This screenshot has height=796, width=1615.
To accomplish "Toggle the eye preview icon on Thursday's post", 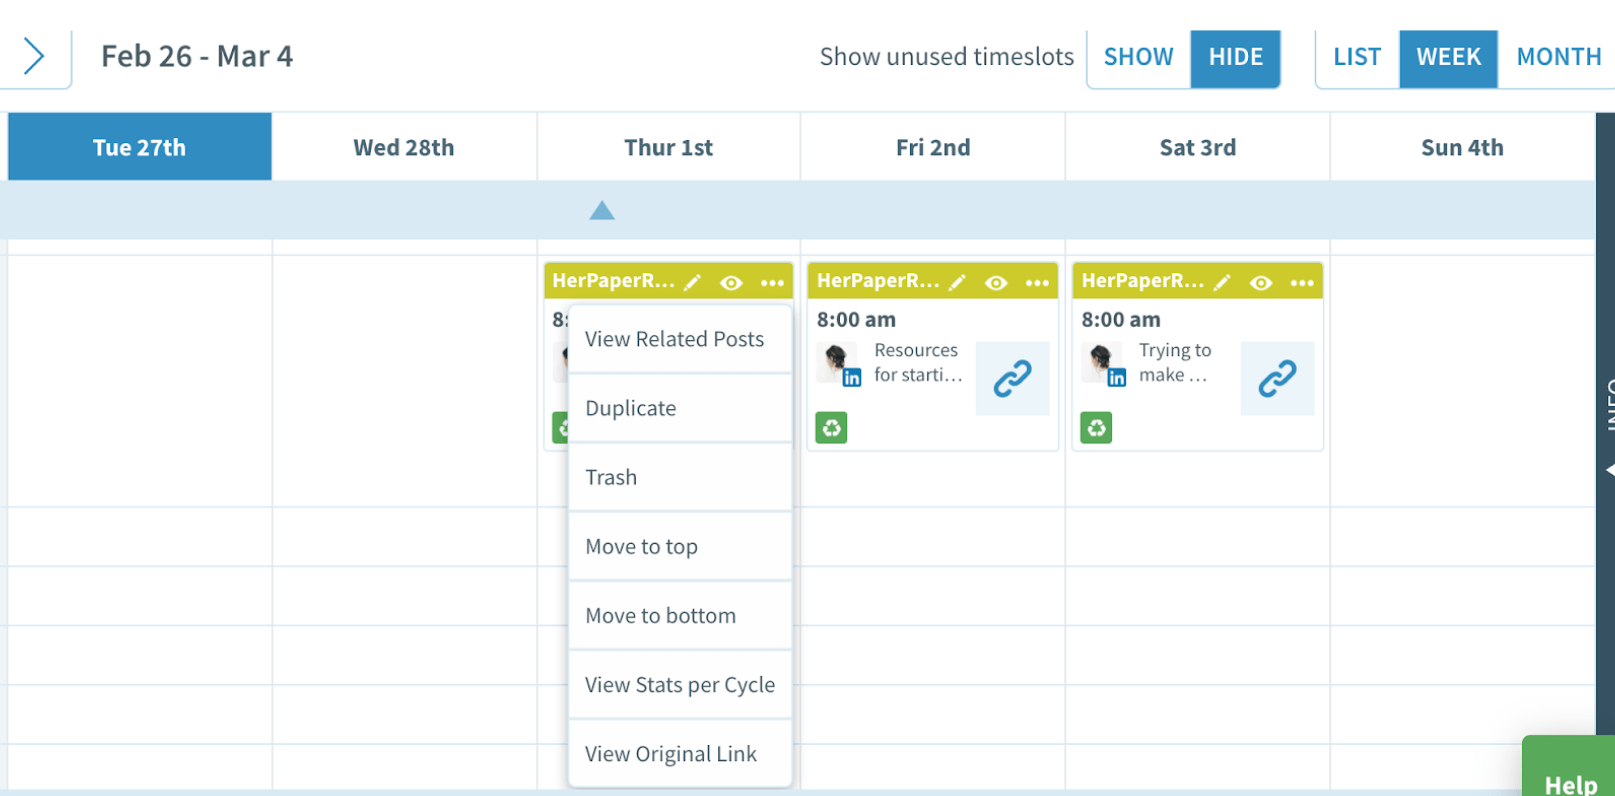I will pyautogui.click(x=732, y=283).
